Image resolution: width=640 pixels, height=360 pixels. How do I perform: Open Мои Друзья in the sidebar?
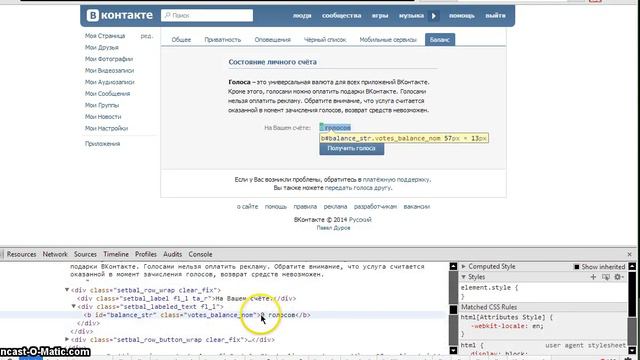(102, 47)
